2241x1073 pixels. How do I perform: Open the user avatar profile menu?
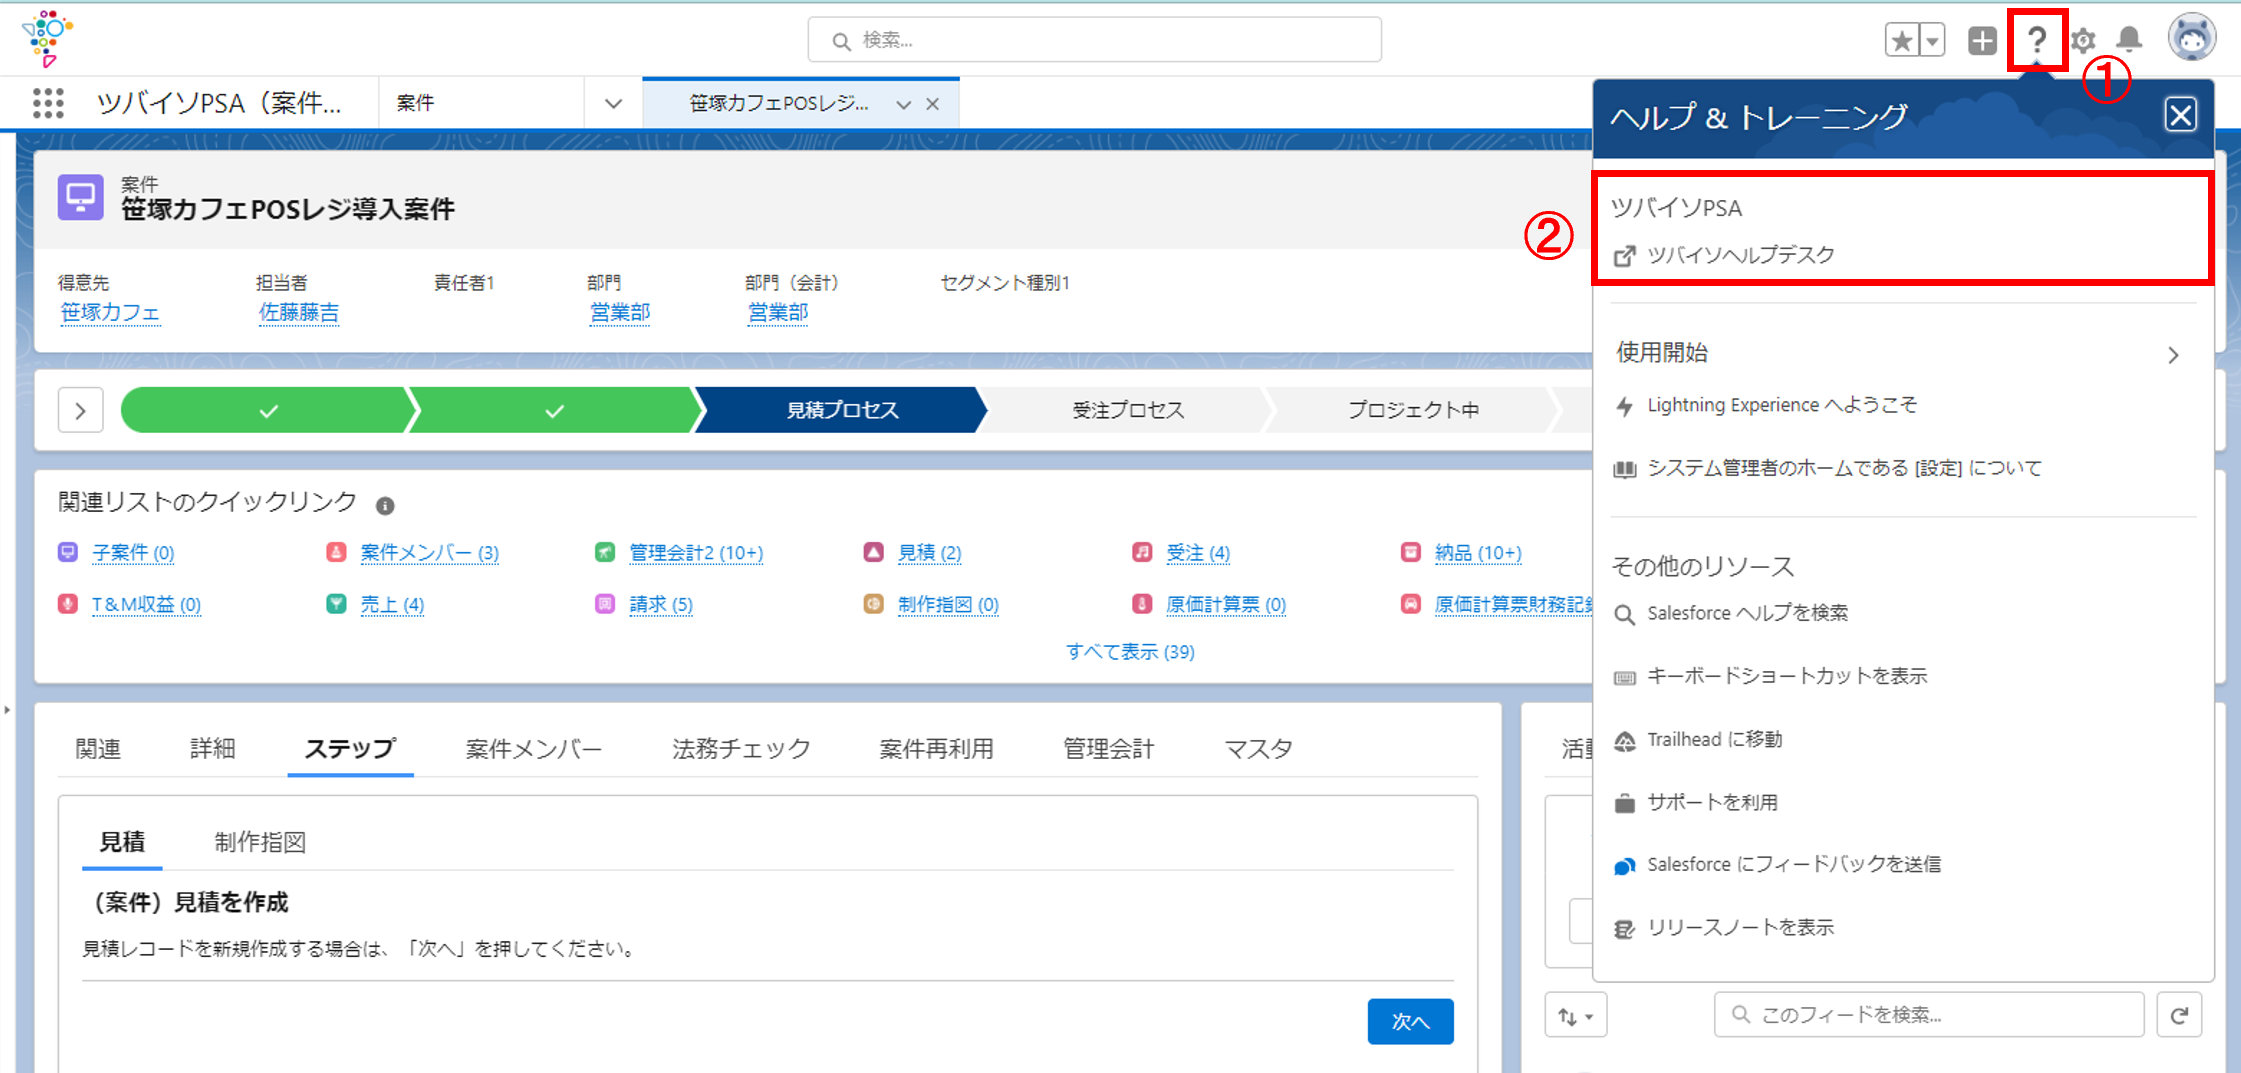[2191, 38]
